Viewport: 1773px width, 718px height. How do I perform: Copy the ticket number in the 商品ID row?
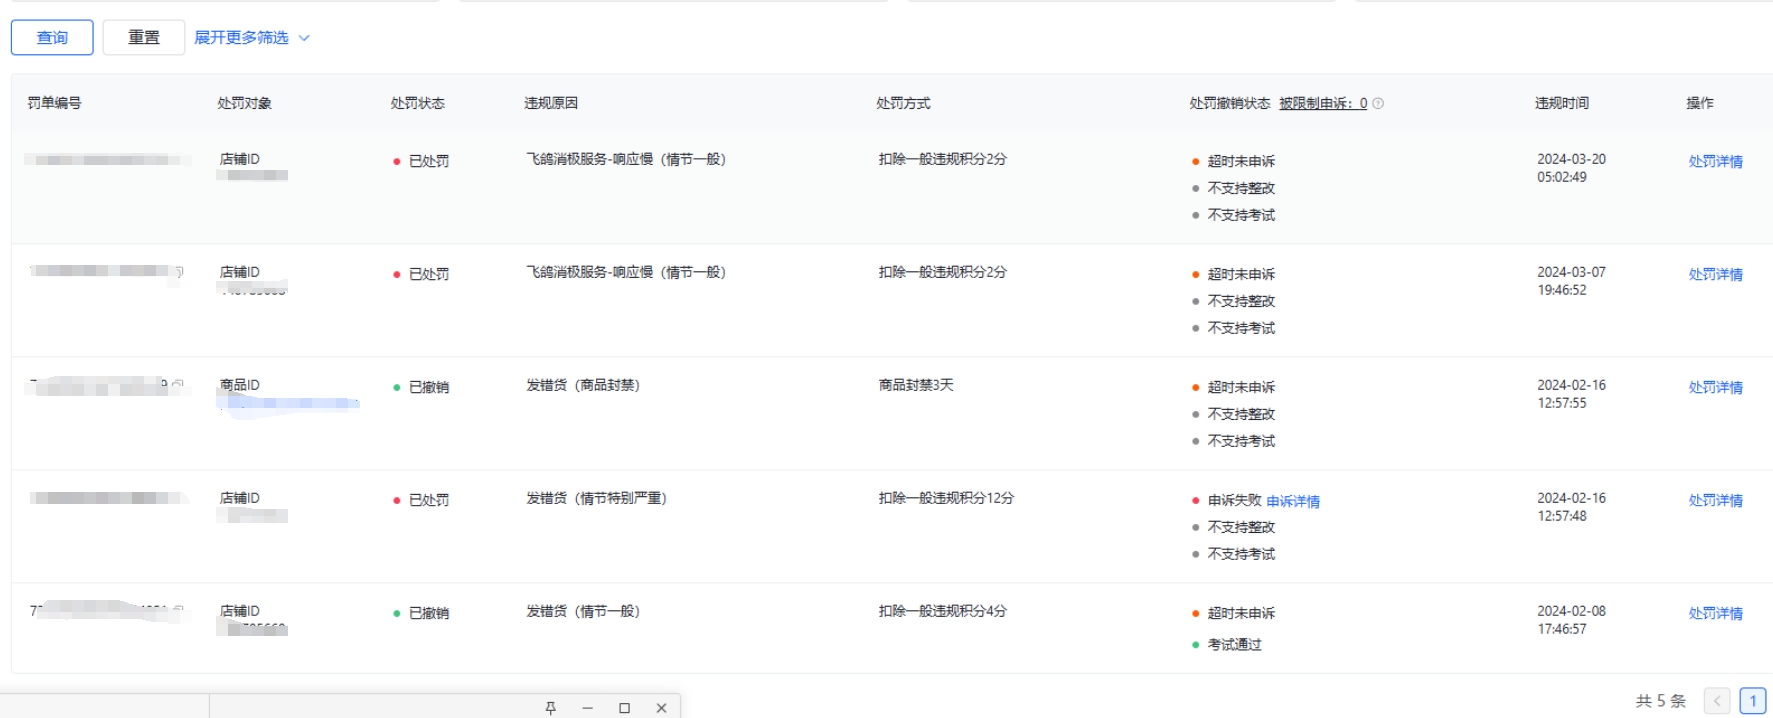[x=178, y=383]
